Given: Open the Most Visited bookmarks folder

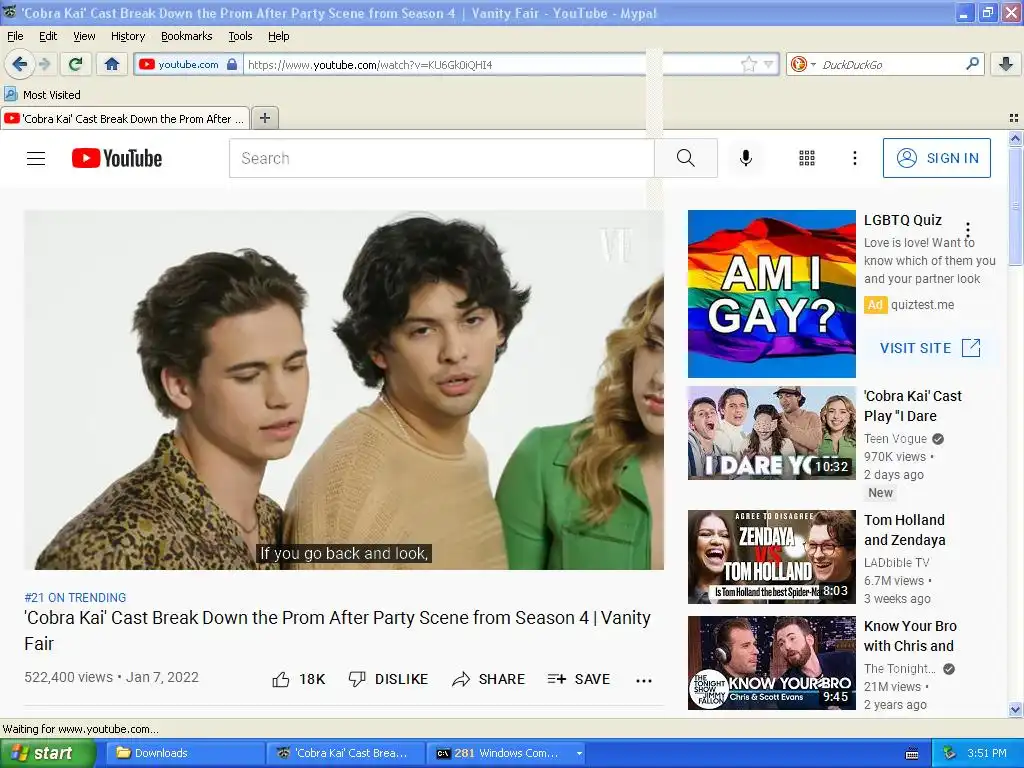Looking at the screenshot, I should click(x=42, y=95).
